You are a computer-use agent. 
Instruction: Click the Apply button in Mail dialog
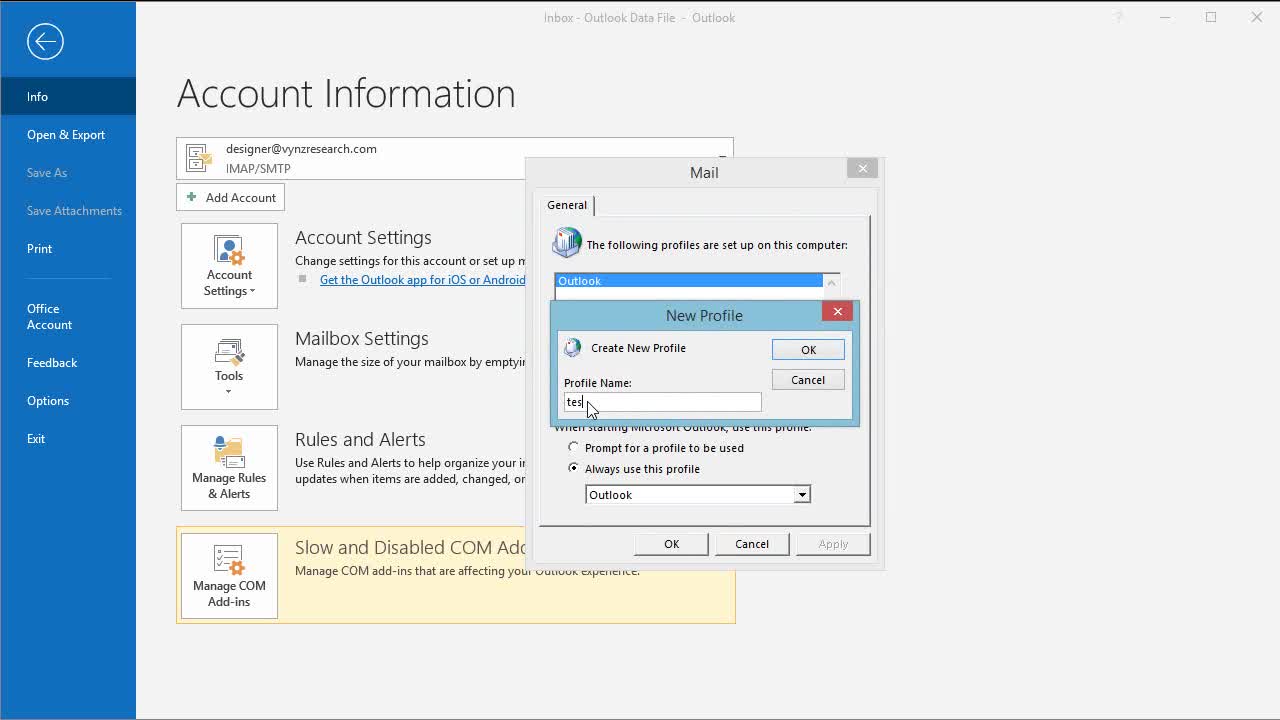click(833, 544)
